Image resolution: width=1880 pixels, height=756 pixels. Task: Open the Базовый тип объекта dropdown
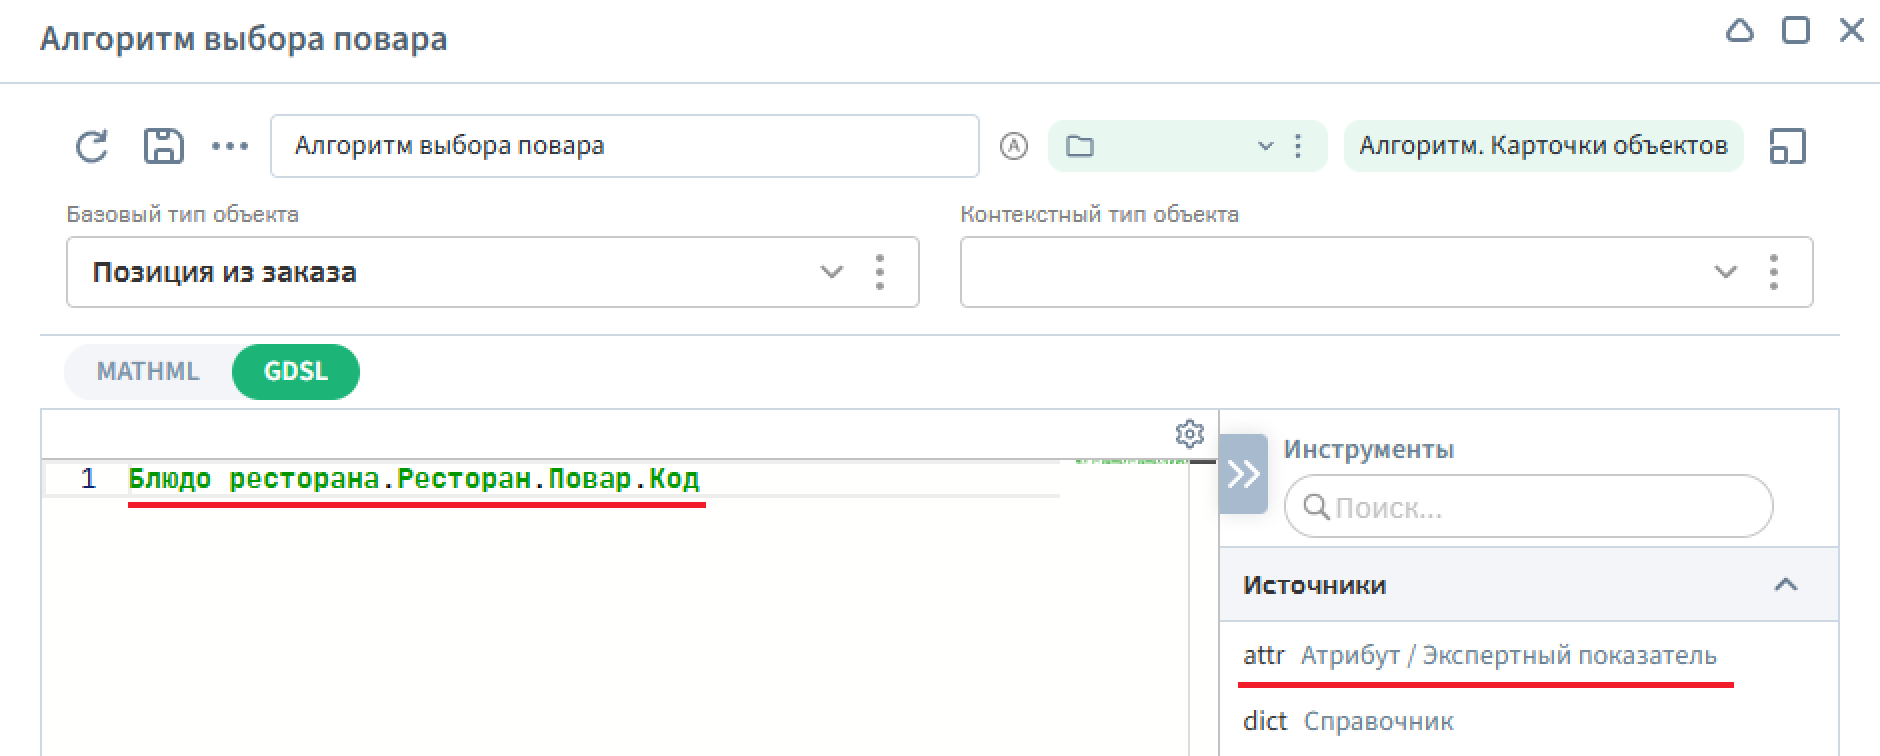[831, 272]
